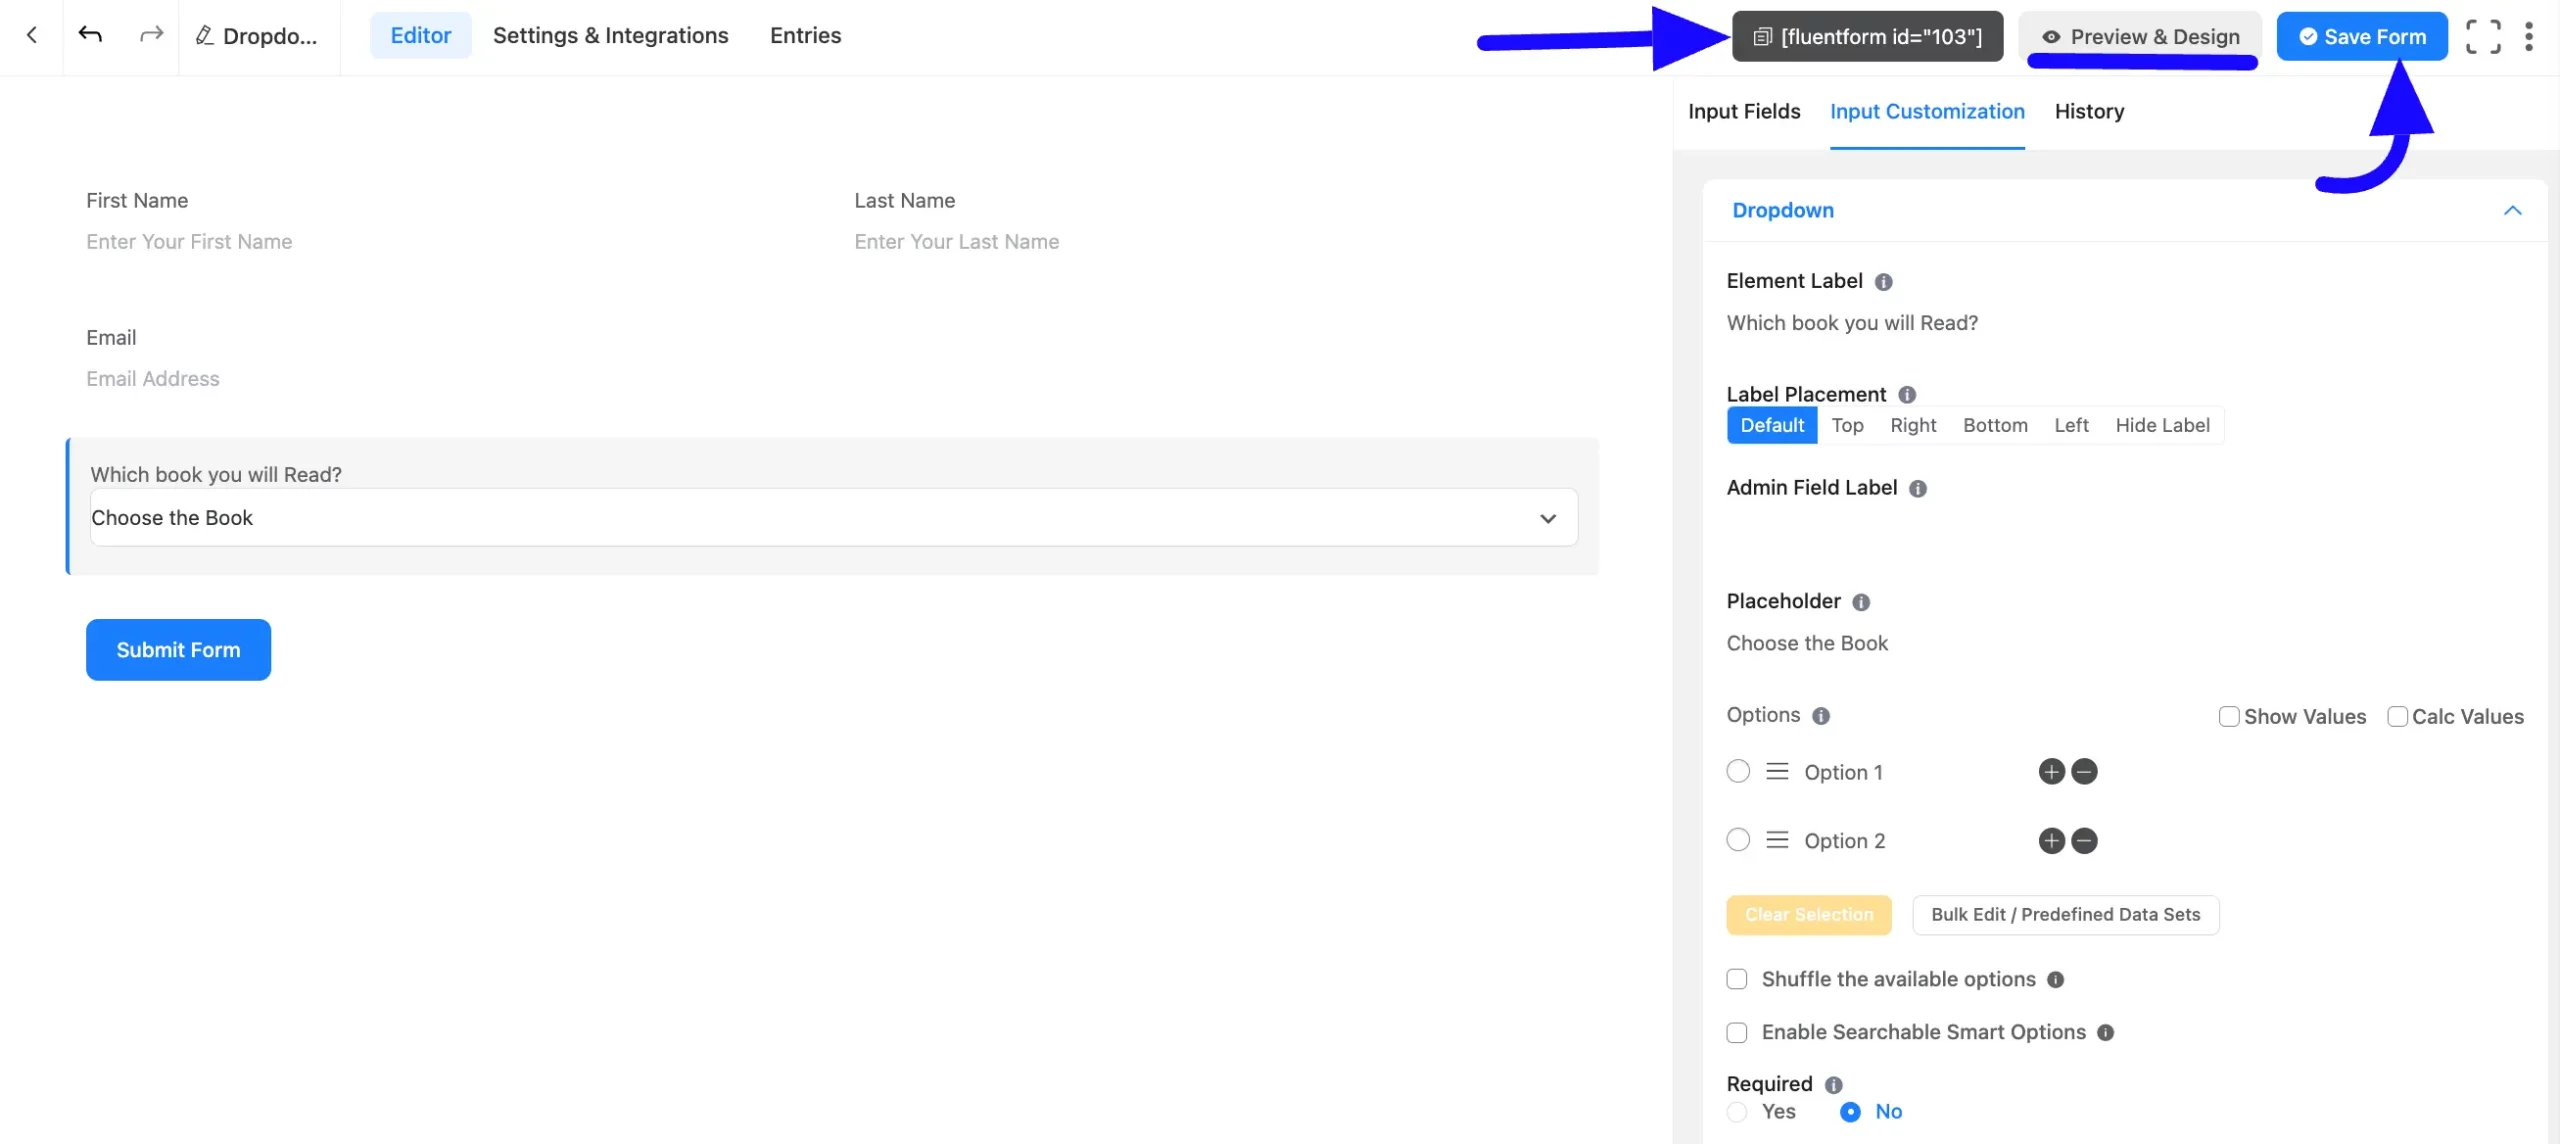Screen dimensions: 2560x1144
Task: Grab the Option 2 reorder handle
Action: (x=1777, y=840)
